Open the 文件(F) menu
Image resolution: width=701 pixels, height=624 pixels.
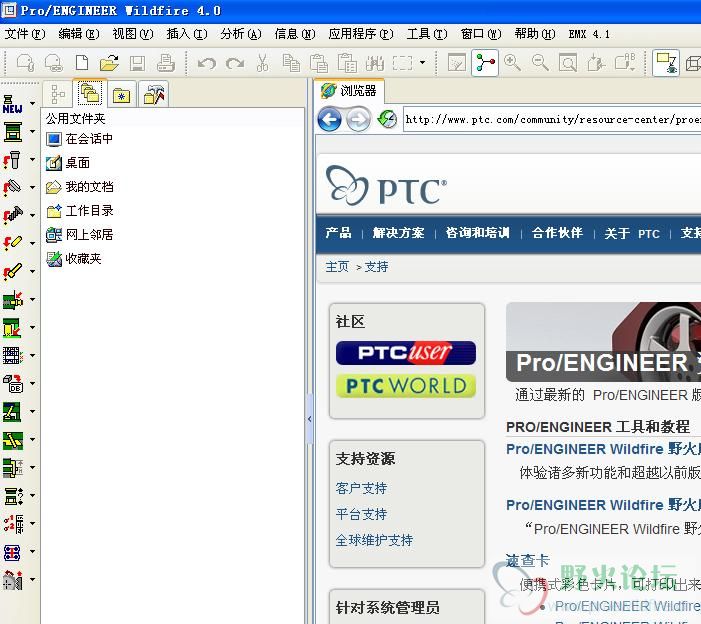[25, 34]
